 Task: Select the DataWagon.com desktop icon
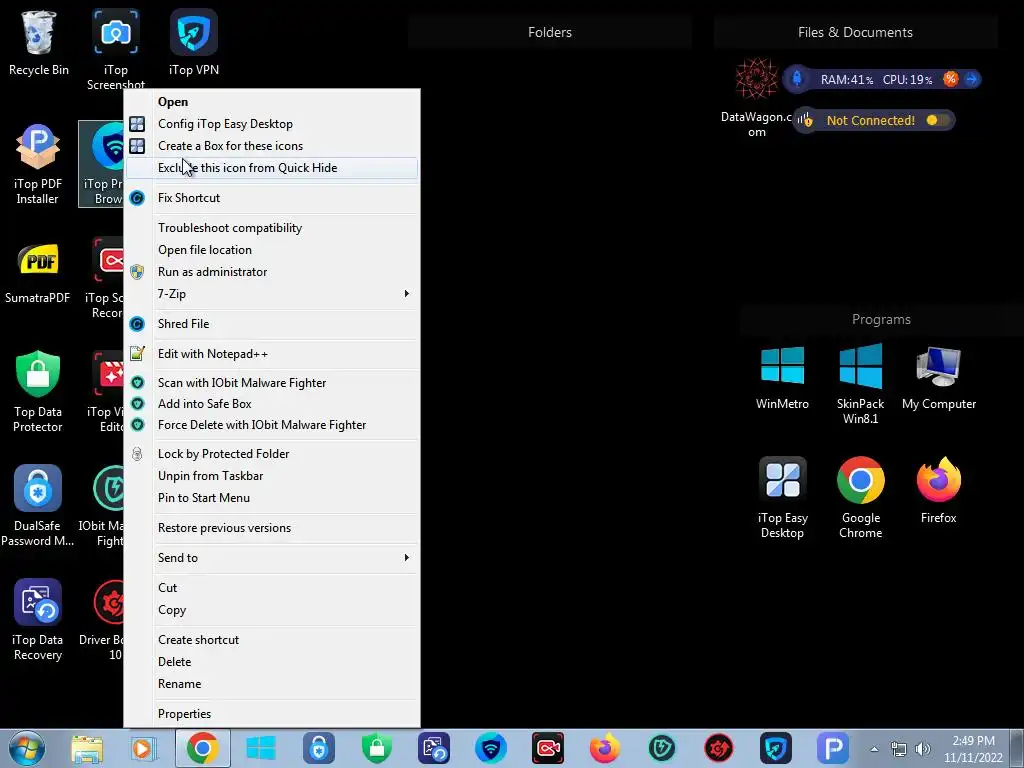[x=756, y=98]
